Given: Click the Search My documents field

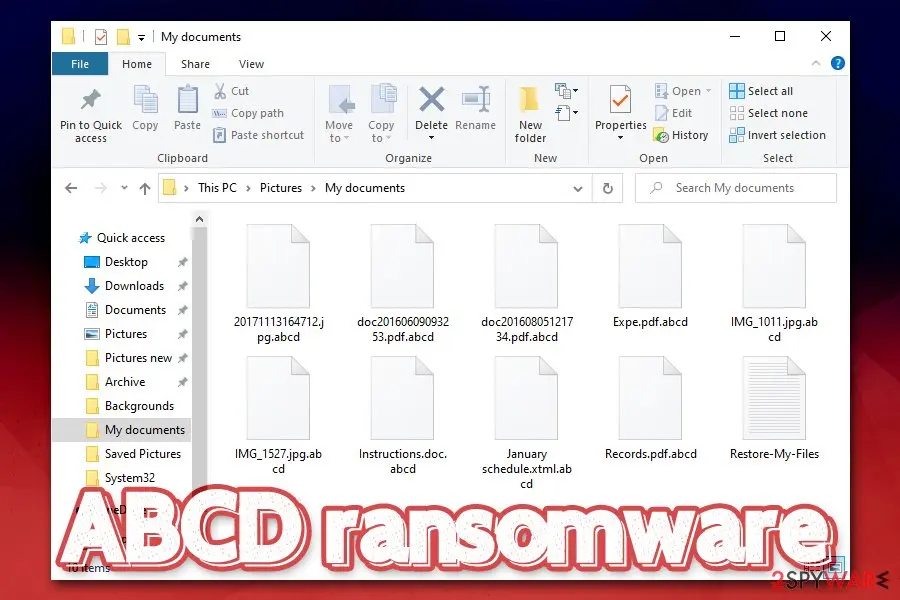Looking at the screenshot, I should pyautogui.click(x=735, y=188).
